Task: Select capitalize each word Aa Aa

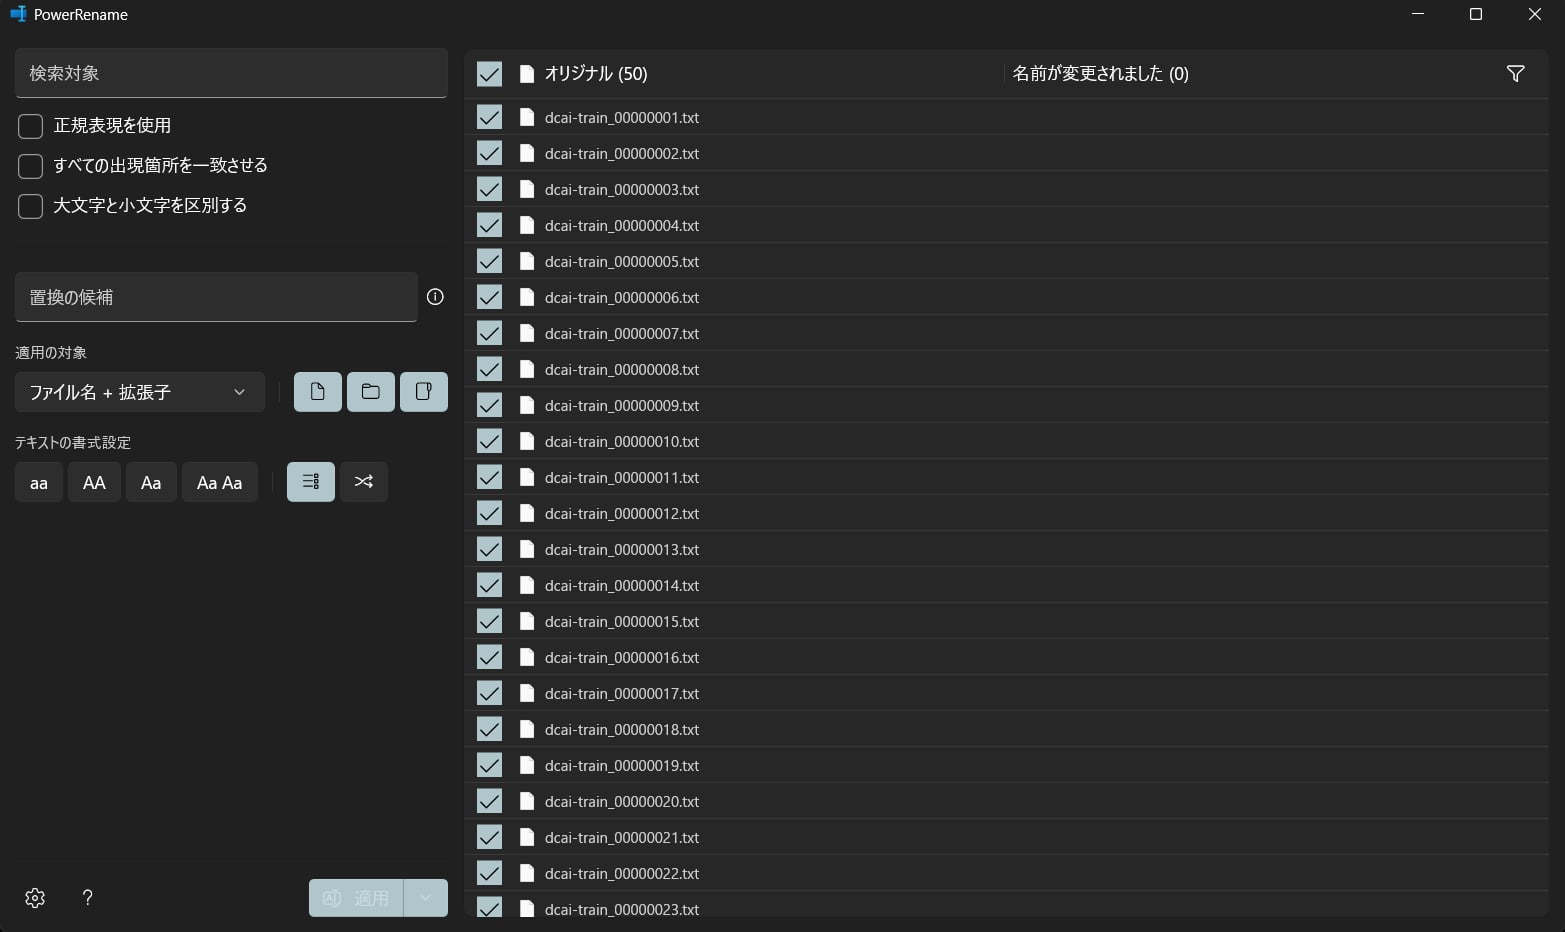Action: pos(220,482)
